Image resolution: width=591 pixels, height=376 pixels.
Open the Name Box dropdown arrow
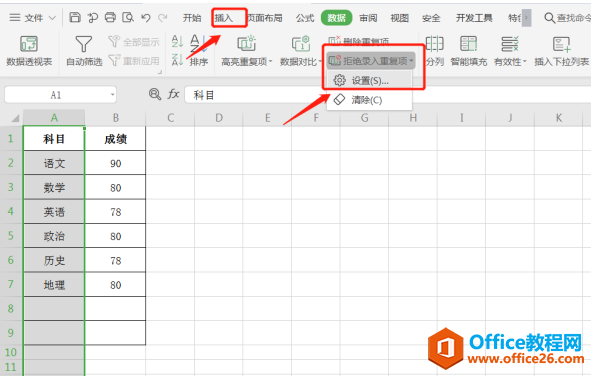click(112, 95)
